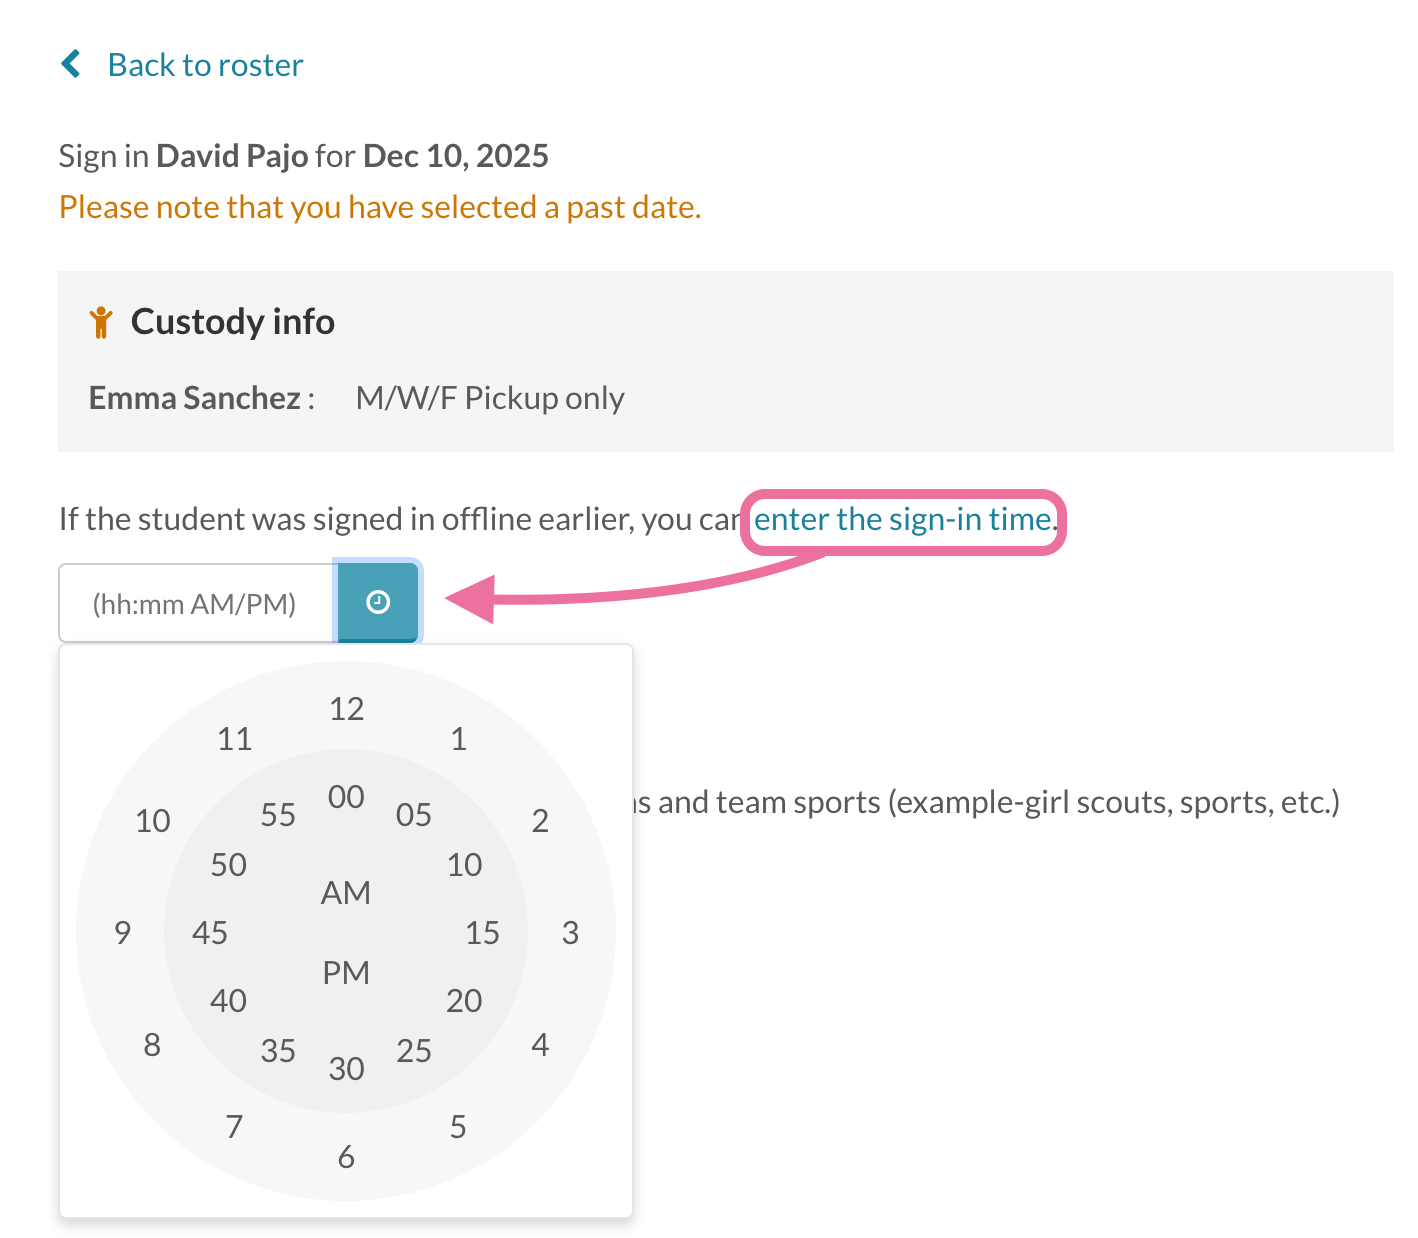Click the orange person icon in Custody info
This screenshot has width=1418, height=1238.
click(101, 322)
